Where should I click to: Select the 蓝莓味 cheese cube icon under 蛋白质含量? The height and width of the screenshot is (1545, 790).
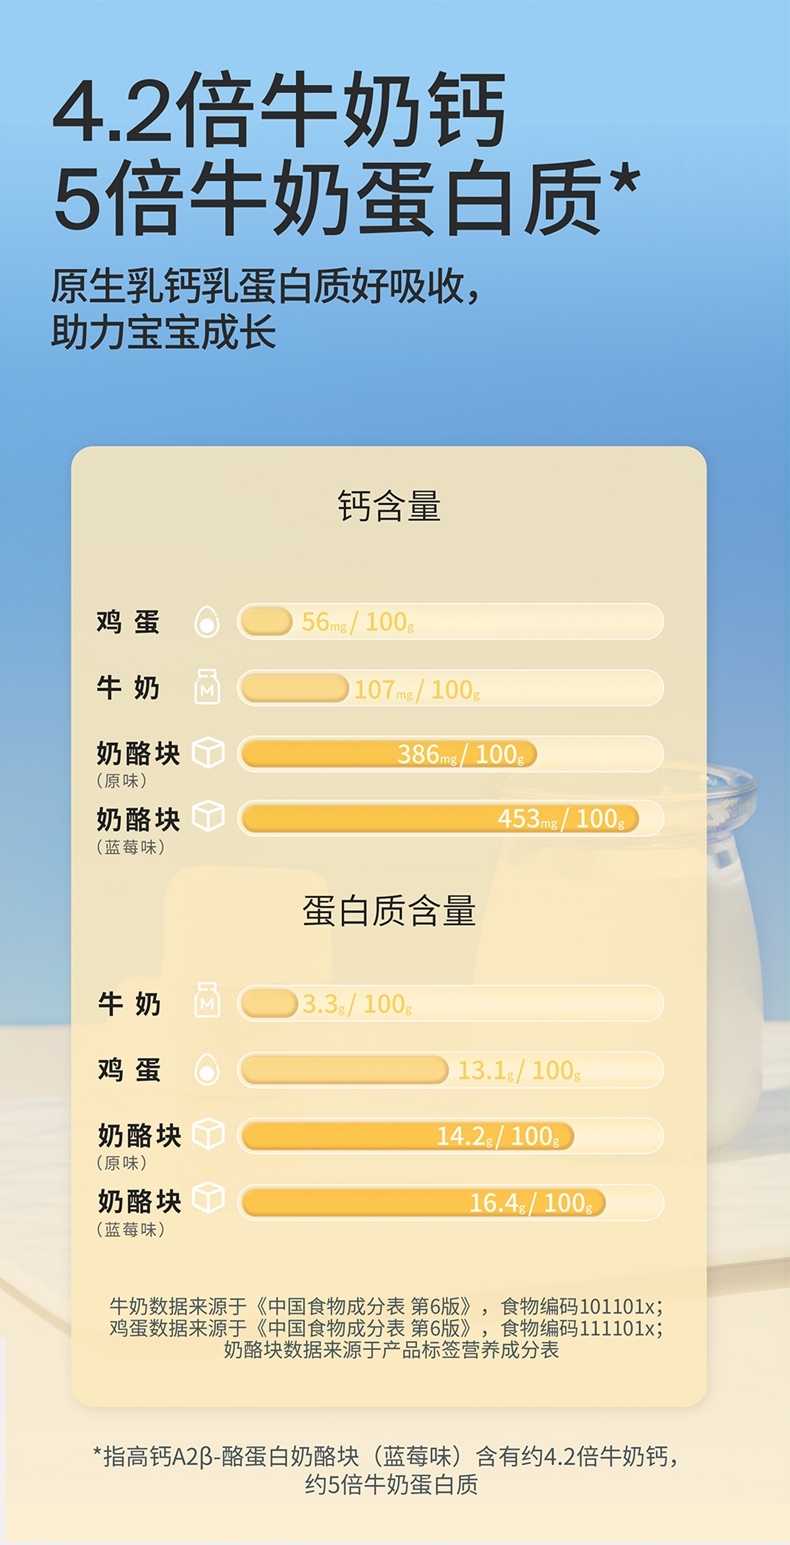(x=208, y=1198)
